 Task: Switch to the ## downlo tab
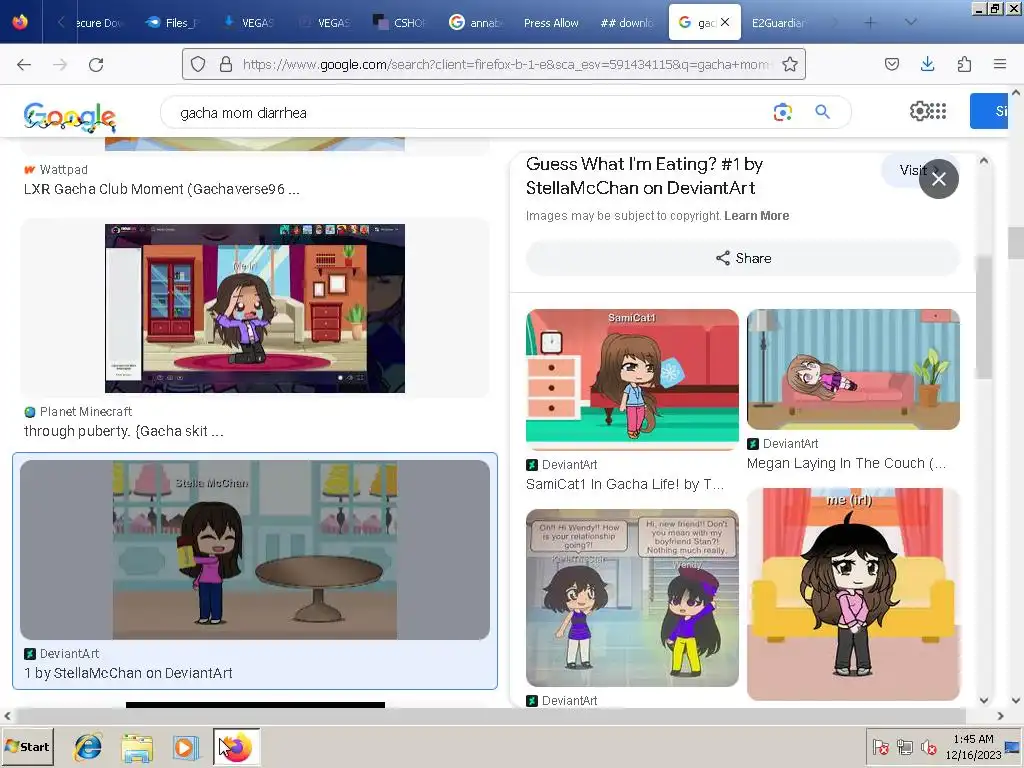(627, 22)
